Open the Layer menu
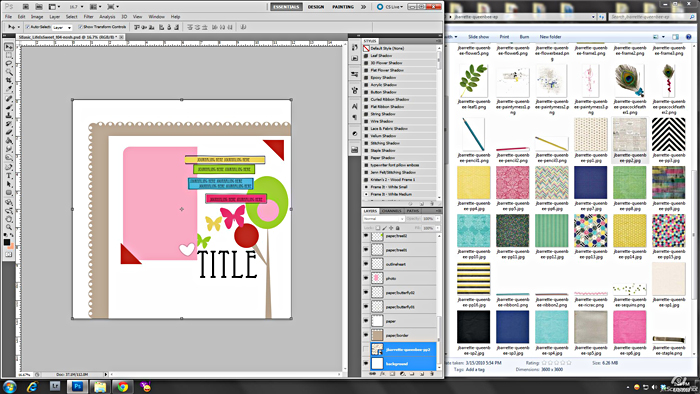The width and height of the screenshot is (700, 394). click(54, 17)
